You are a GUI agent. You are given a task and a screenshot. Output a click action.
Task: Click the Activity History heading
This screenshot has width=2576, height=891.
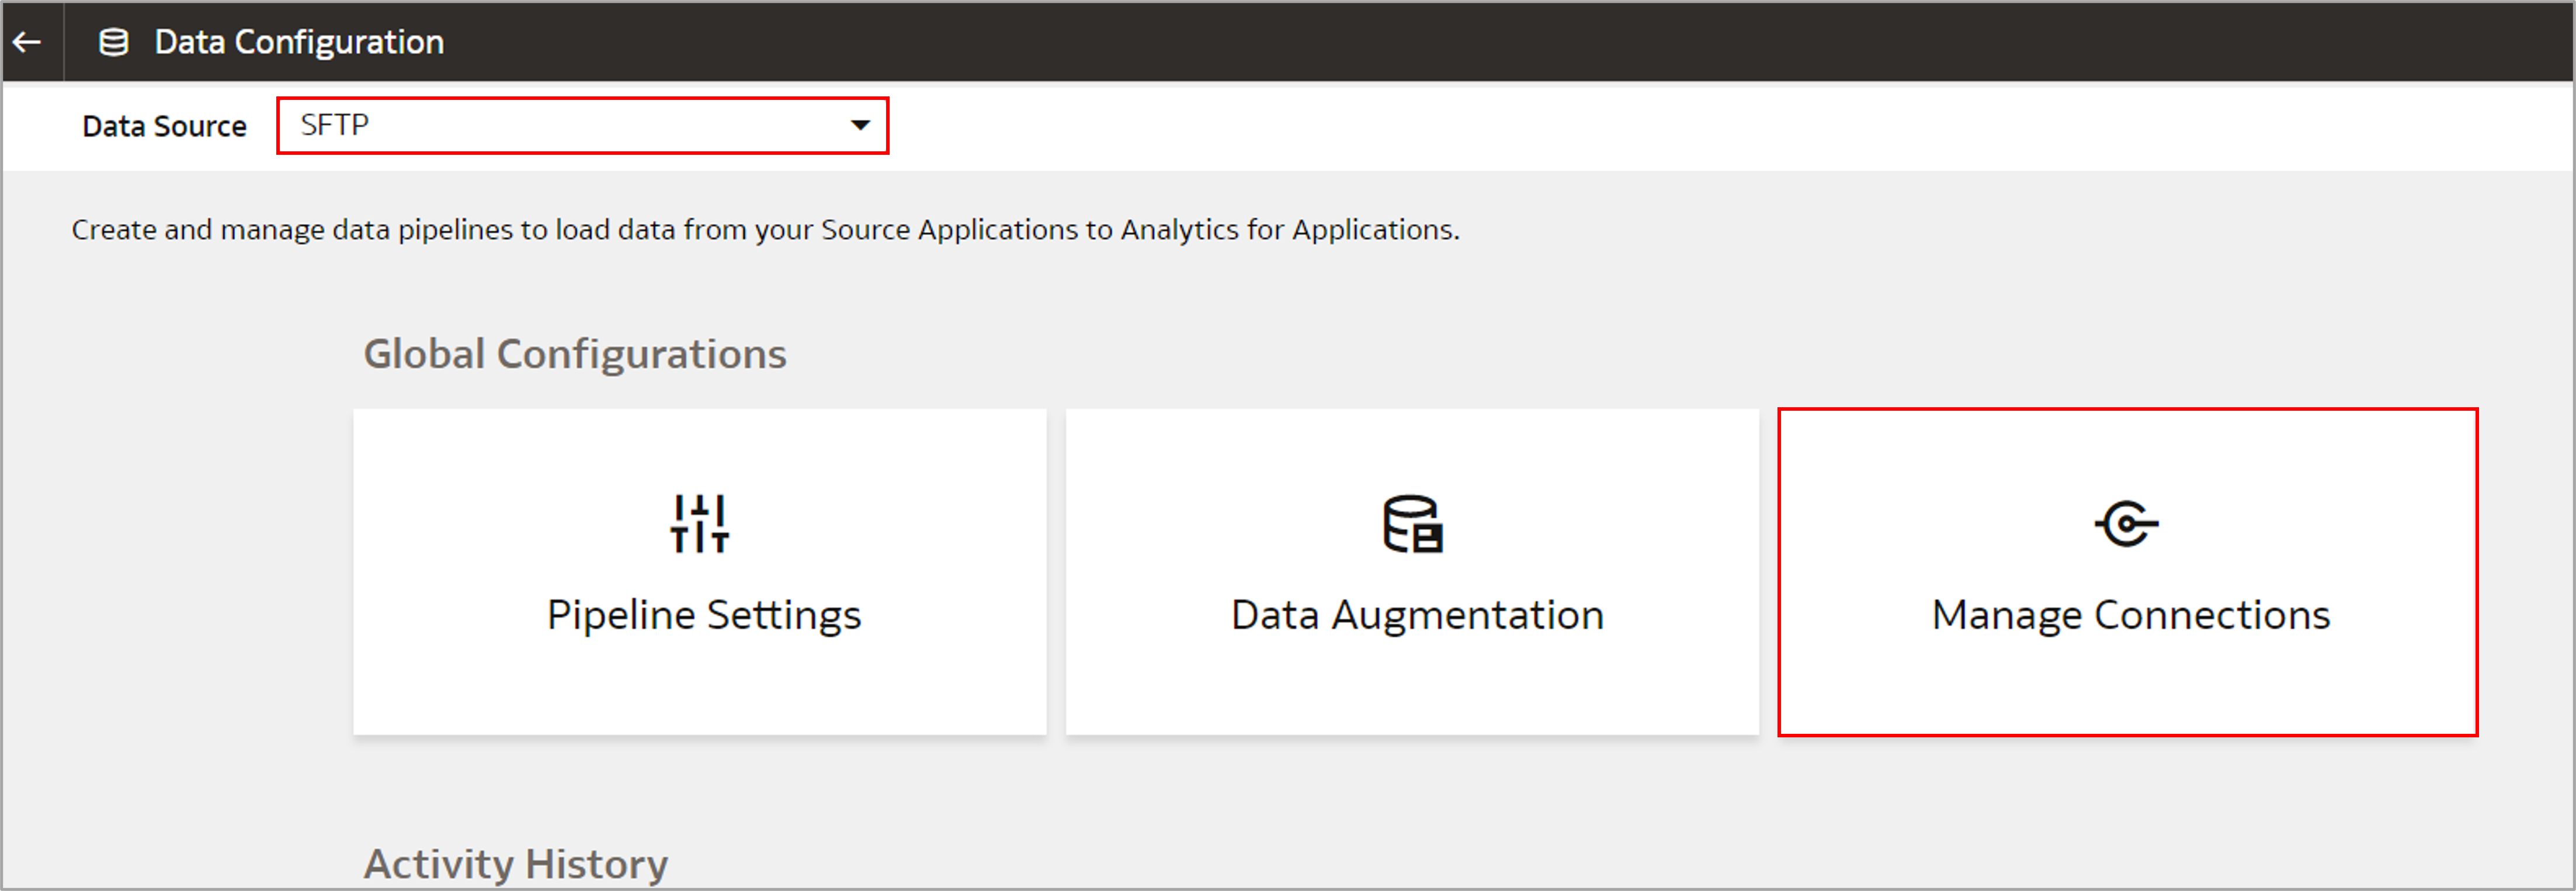coord(515,862)
